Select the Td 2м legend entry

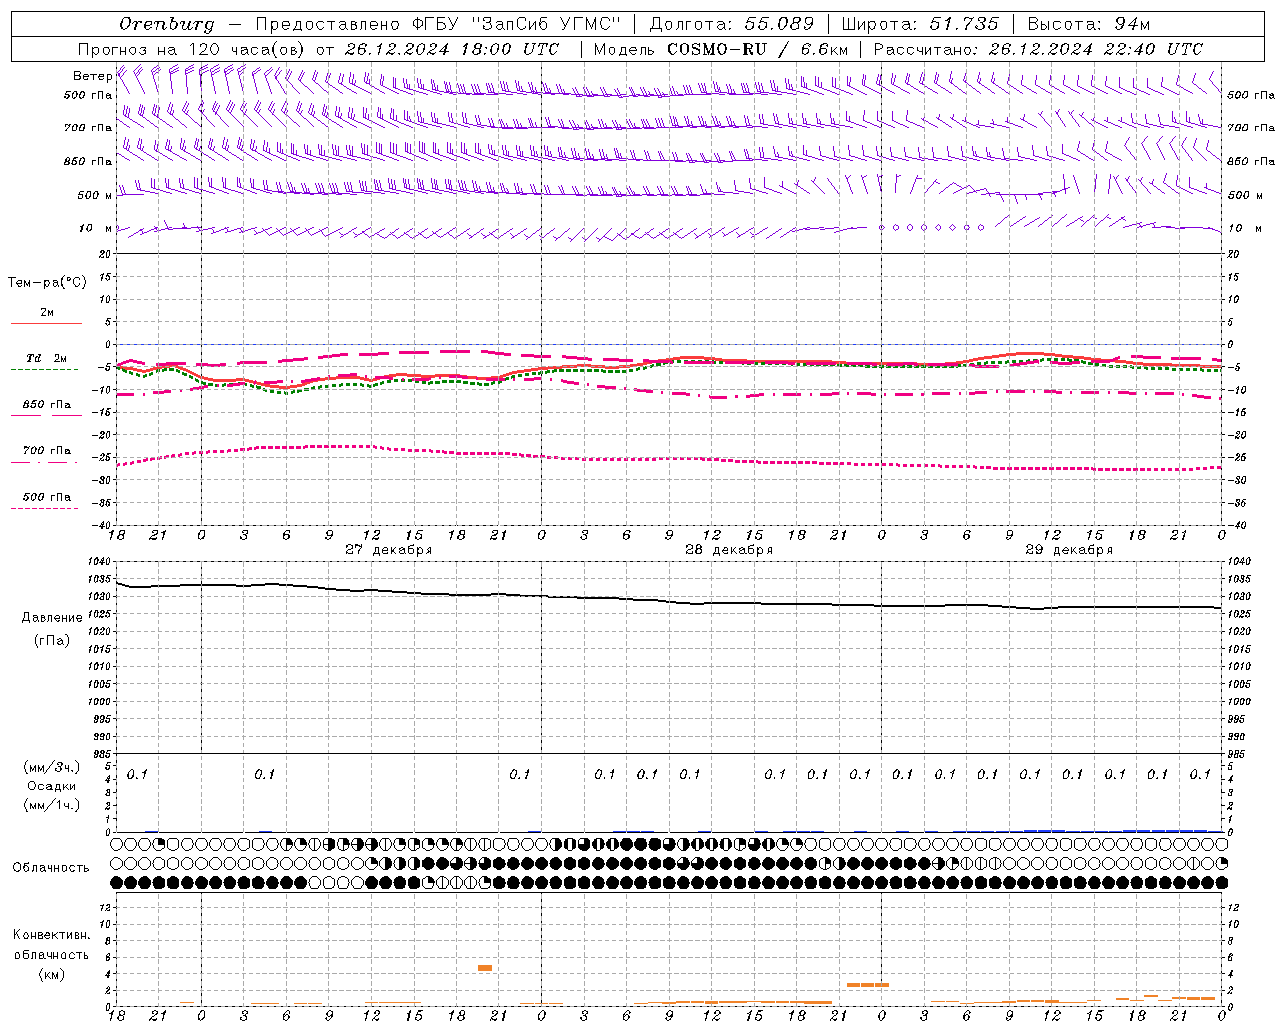click(46, 358)
